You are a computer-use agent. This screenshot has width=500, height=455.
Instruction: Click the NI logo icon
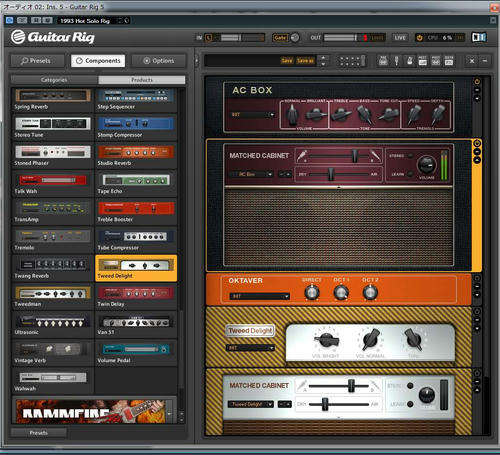479,37
